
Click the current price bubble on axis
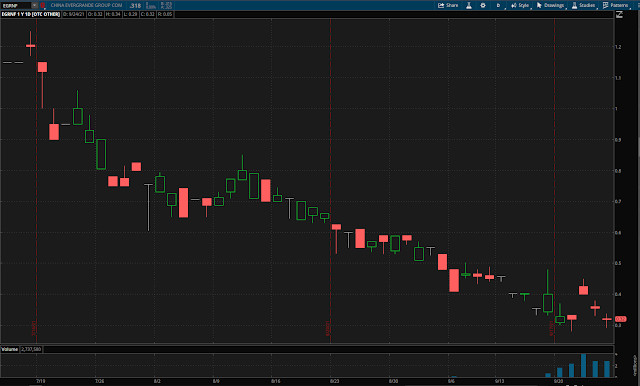[x=621, y=319]
